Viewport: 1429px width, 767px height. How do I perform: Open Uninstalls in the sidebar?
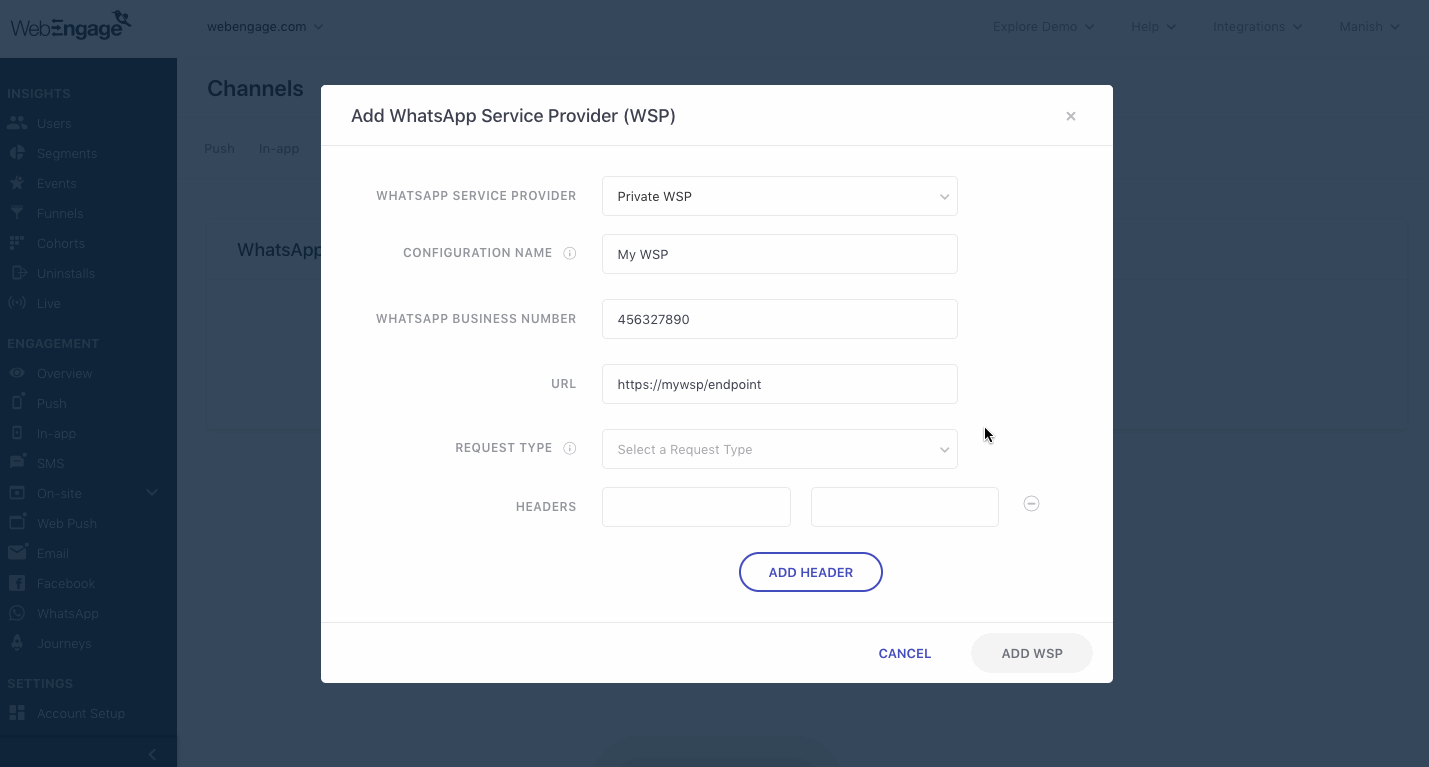[x=66, y=274]
